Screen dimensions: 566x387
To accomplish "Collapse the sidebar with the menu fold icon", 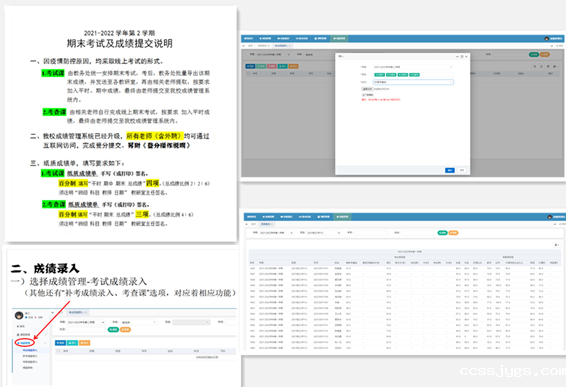I will (x=53, y=312).
